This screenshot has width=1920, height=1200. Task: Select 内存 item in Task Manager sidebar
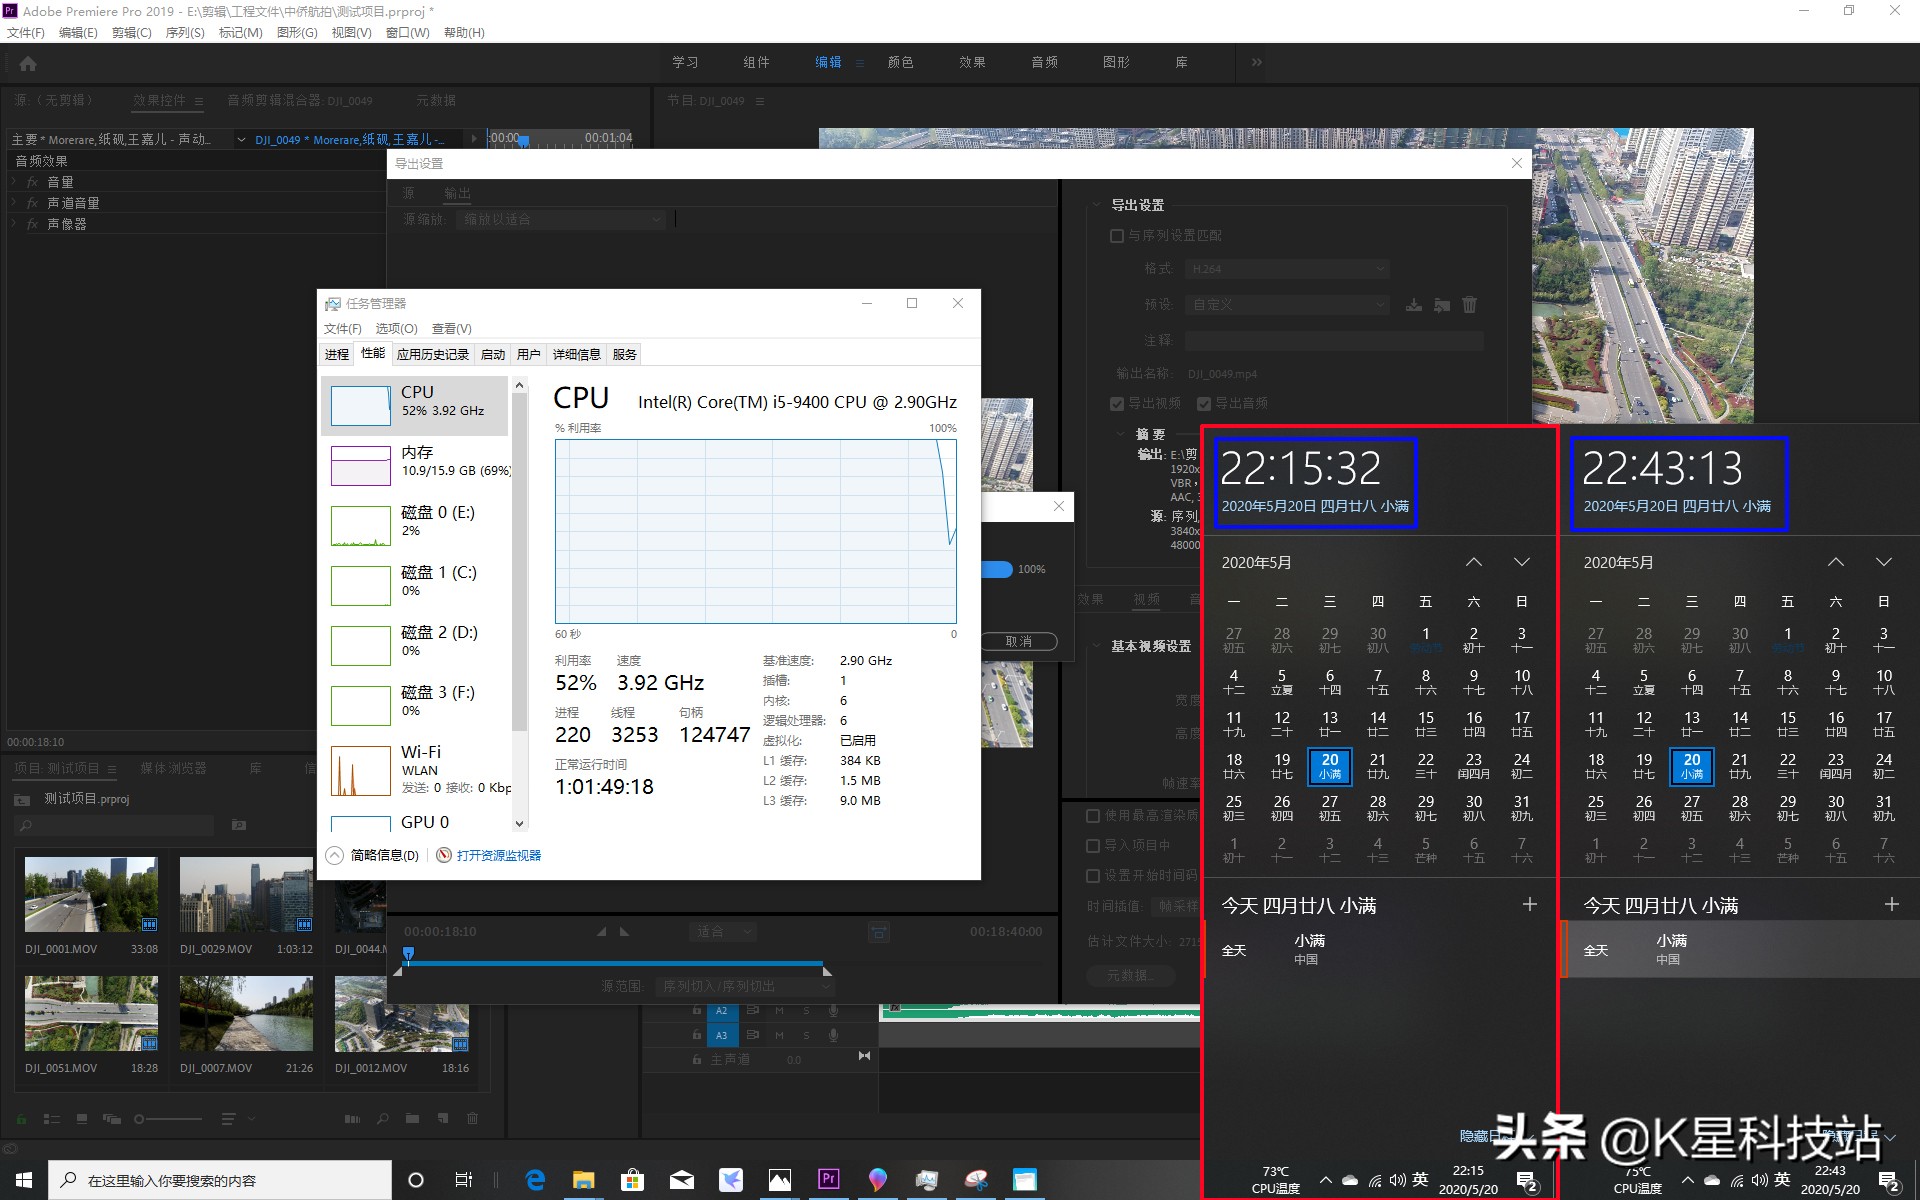(414, 465)
